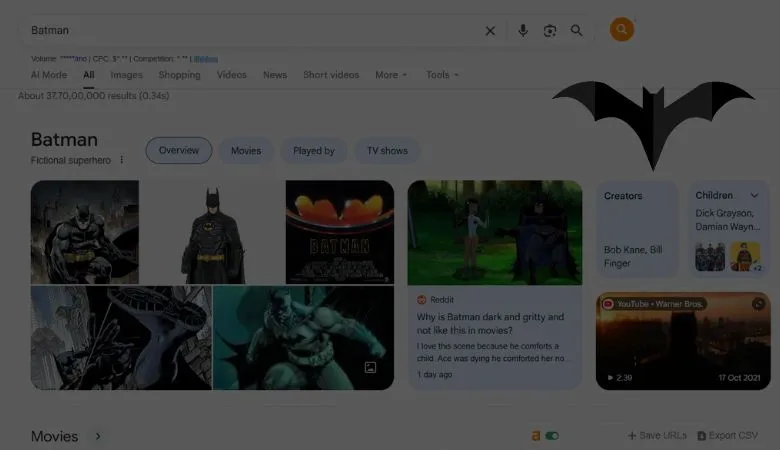Screen dimensions: 780x450
Task: Open the Tools dropdown
Action: tap(442, 75)
